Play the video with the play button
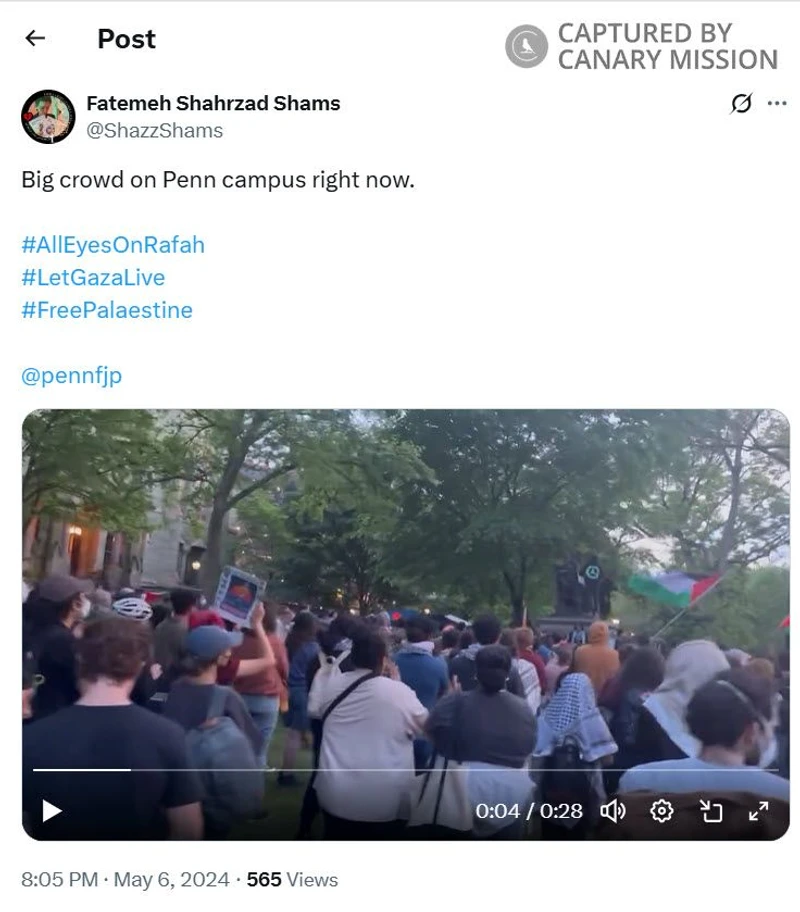Image resolution: width=800 pixels, height=912 pixels. pos(52,811)
